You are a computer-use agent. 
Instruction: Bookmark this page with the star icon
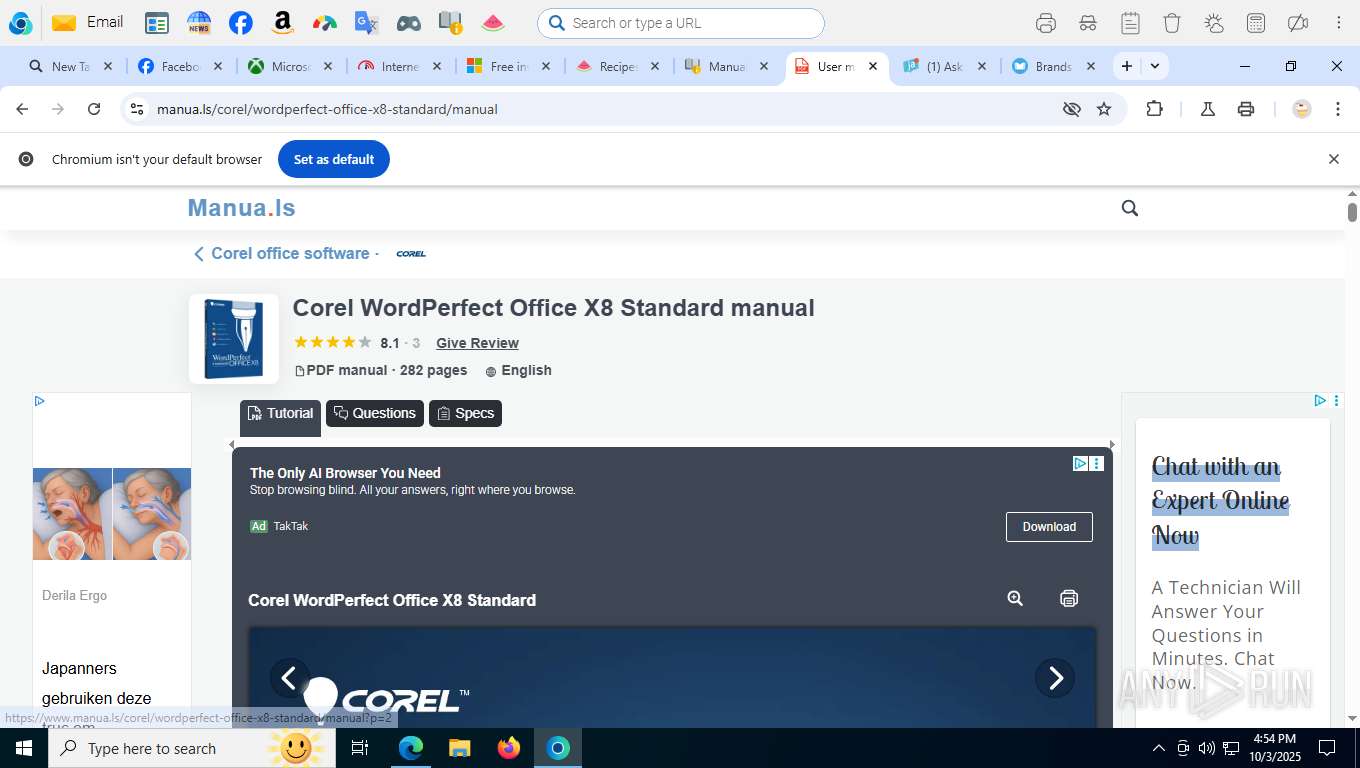(1104, 109)
